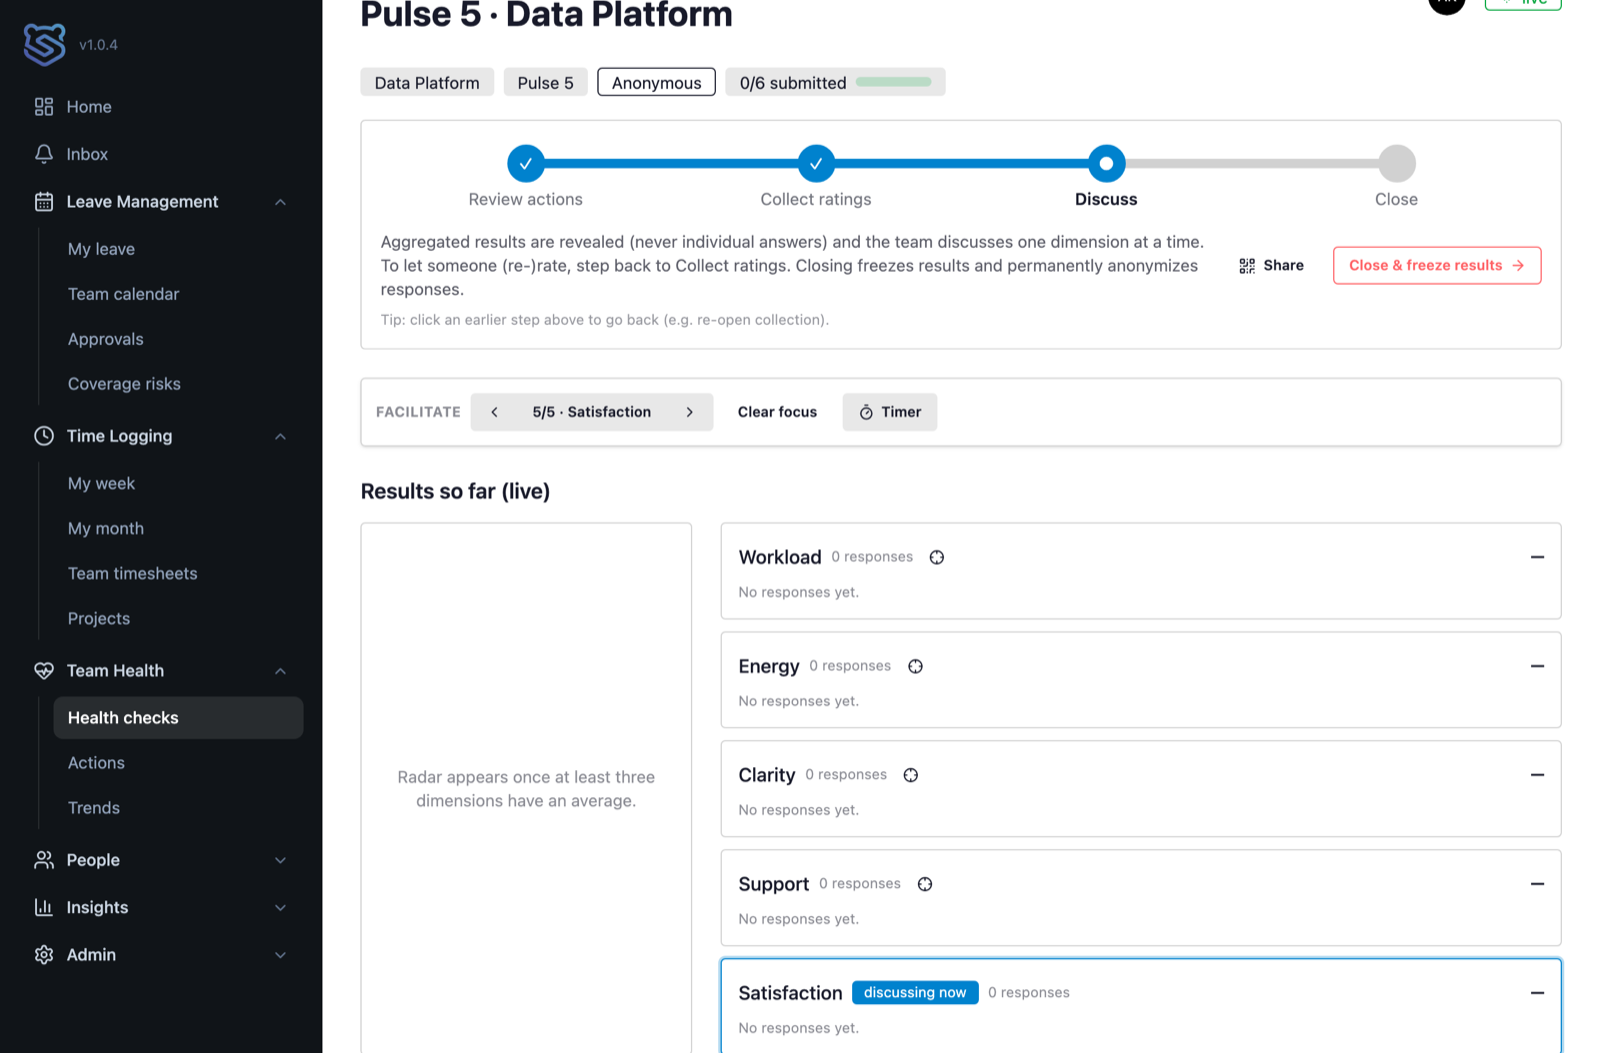The image size is (1600, 1053).
Task: Click the v1.0.4 version label
Action: (98, 45)
